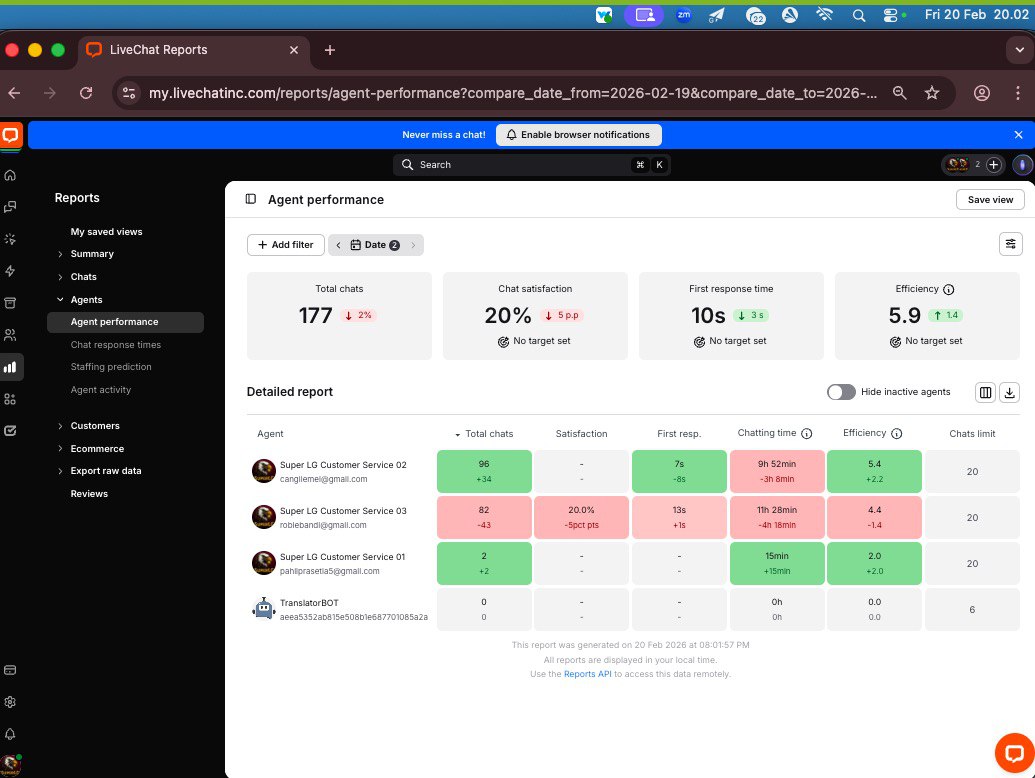This screenshot has height=778, width=1035.
Task: Click the plus icon to invite agents
Action: tap(993, 165)
